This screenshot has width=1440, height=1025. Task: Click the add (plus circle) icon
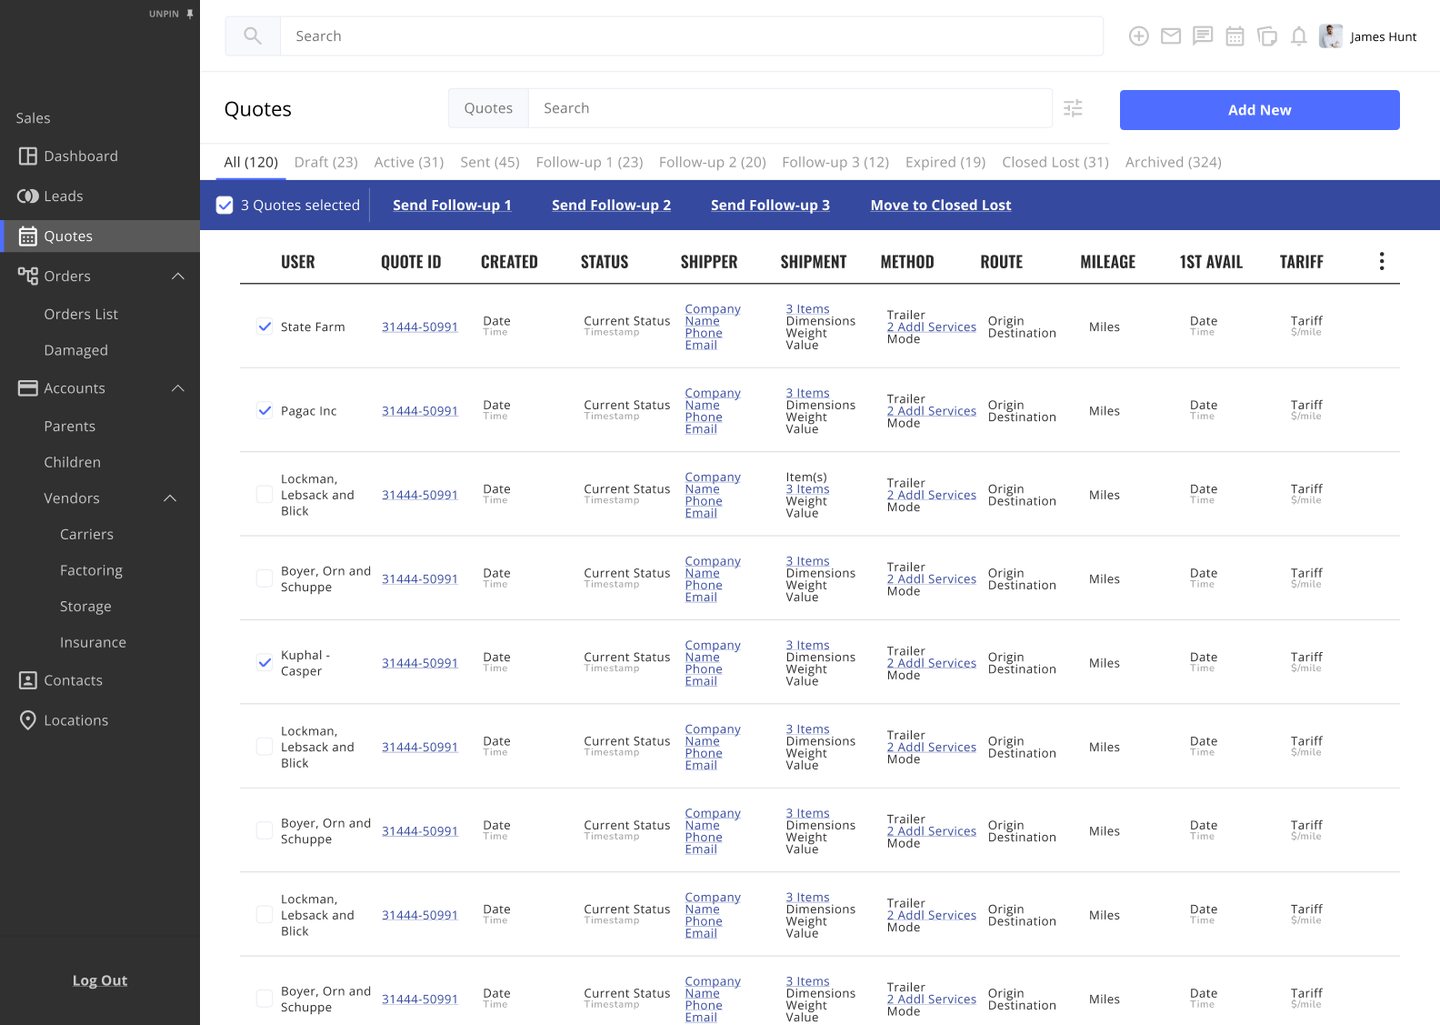pos(1139,36)
